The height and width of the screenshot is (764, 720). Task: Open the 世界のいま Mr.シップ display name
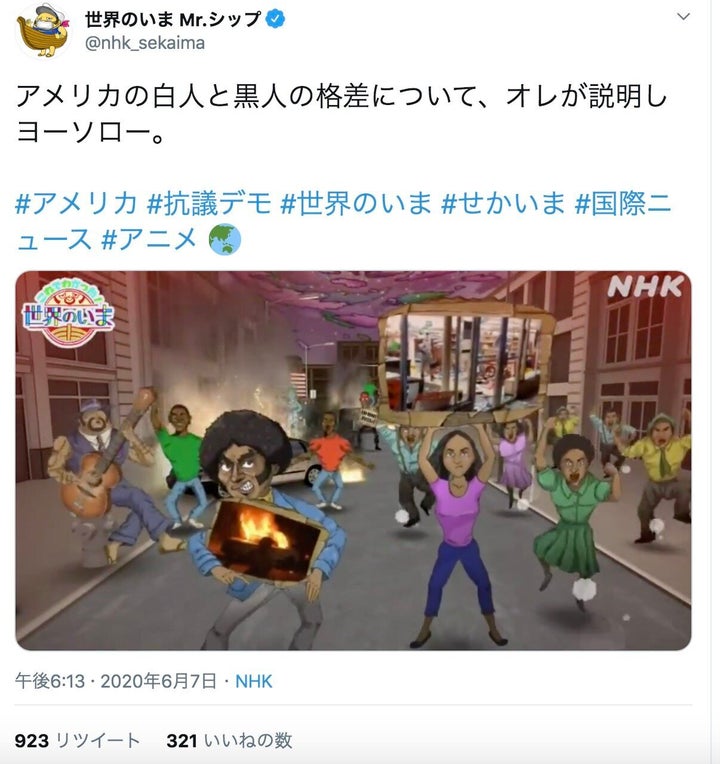[x=172, y=19]
